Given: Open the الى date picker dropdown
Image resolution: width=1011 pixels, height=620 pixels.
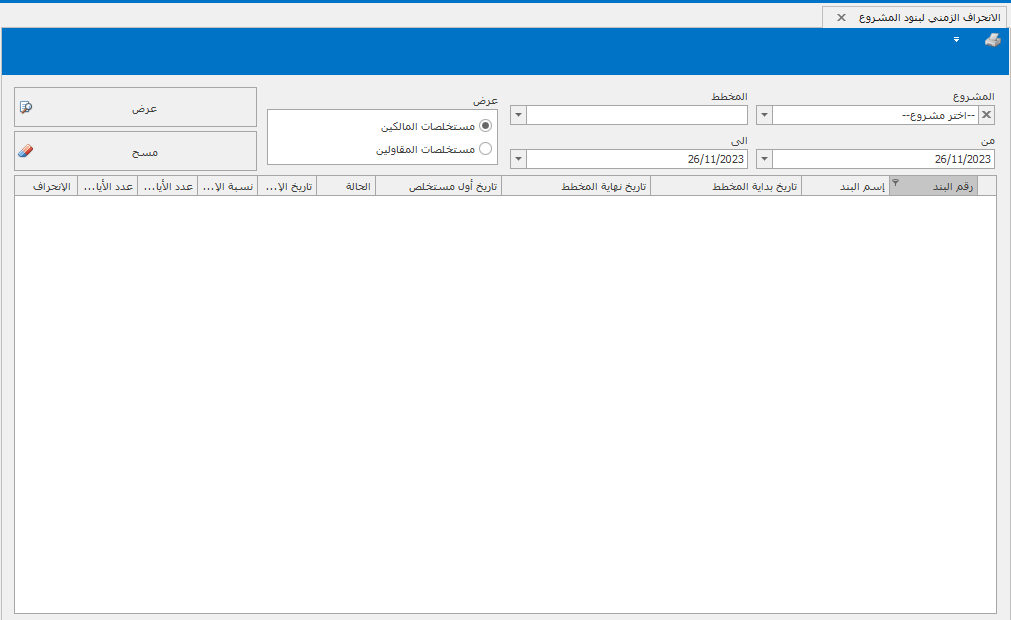Looking at the screenshot, I should pos(518,159).
